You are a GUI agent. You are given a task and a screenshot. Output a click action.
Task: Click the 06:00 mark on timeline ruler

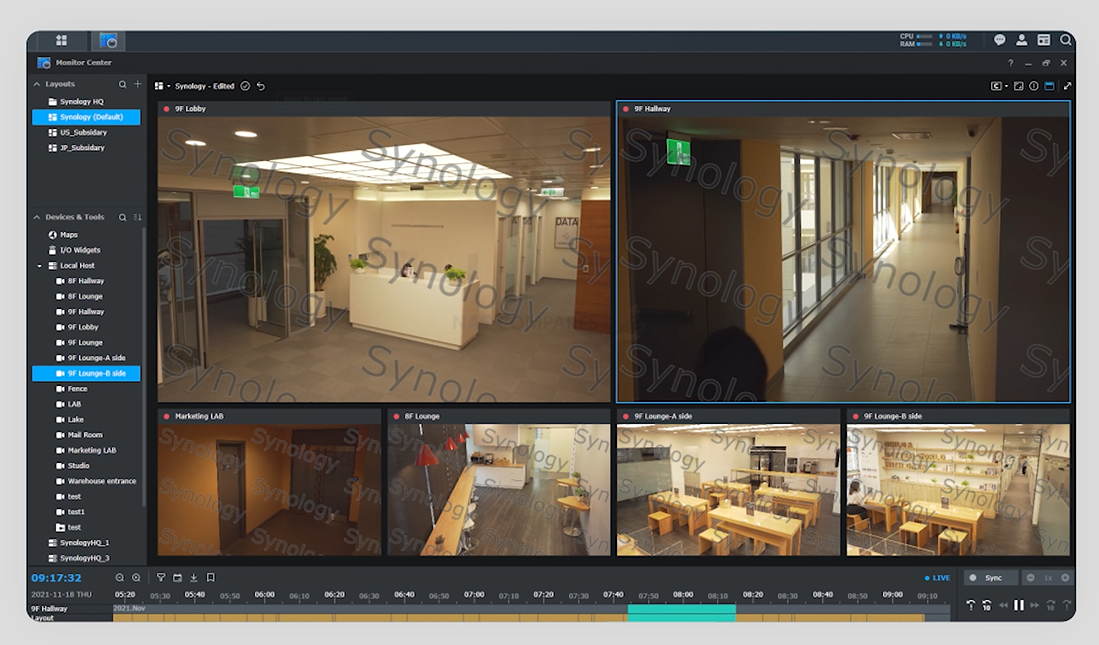point(264,595)
